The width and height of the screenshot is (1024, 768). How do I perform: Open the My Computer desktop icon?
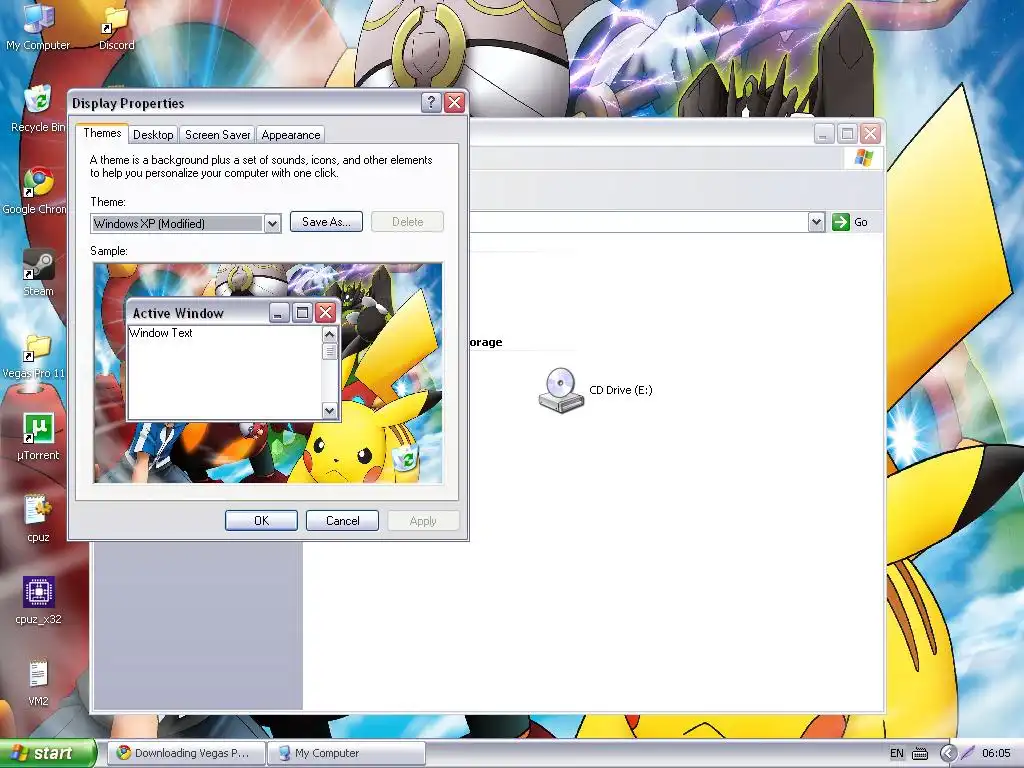[x=38, y=26]
